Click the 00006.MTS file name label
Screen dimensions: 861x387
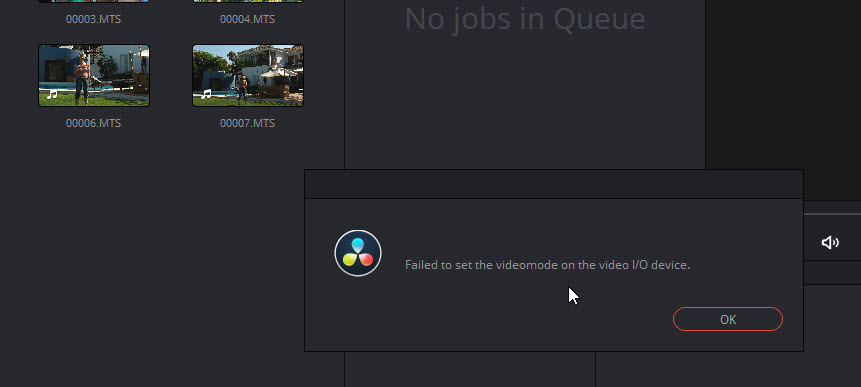[x=93, y=123]
